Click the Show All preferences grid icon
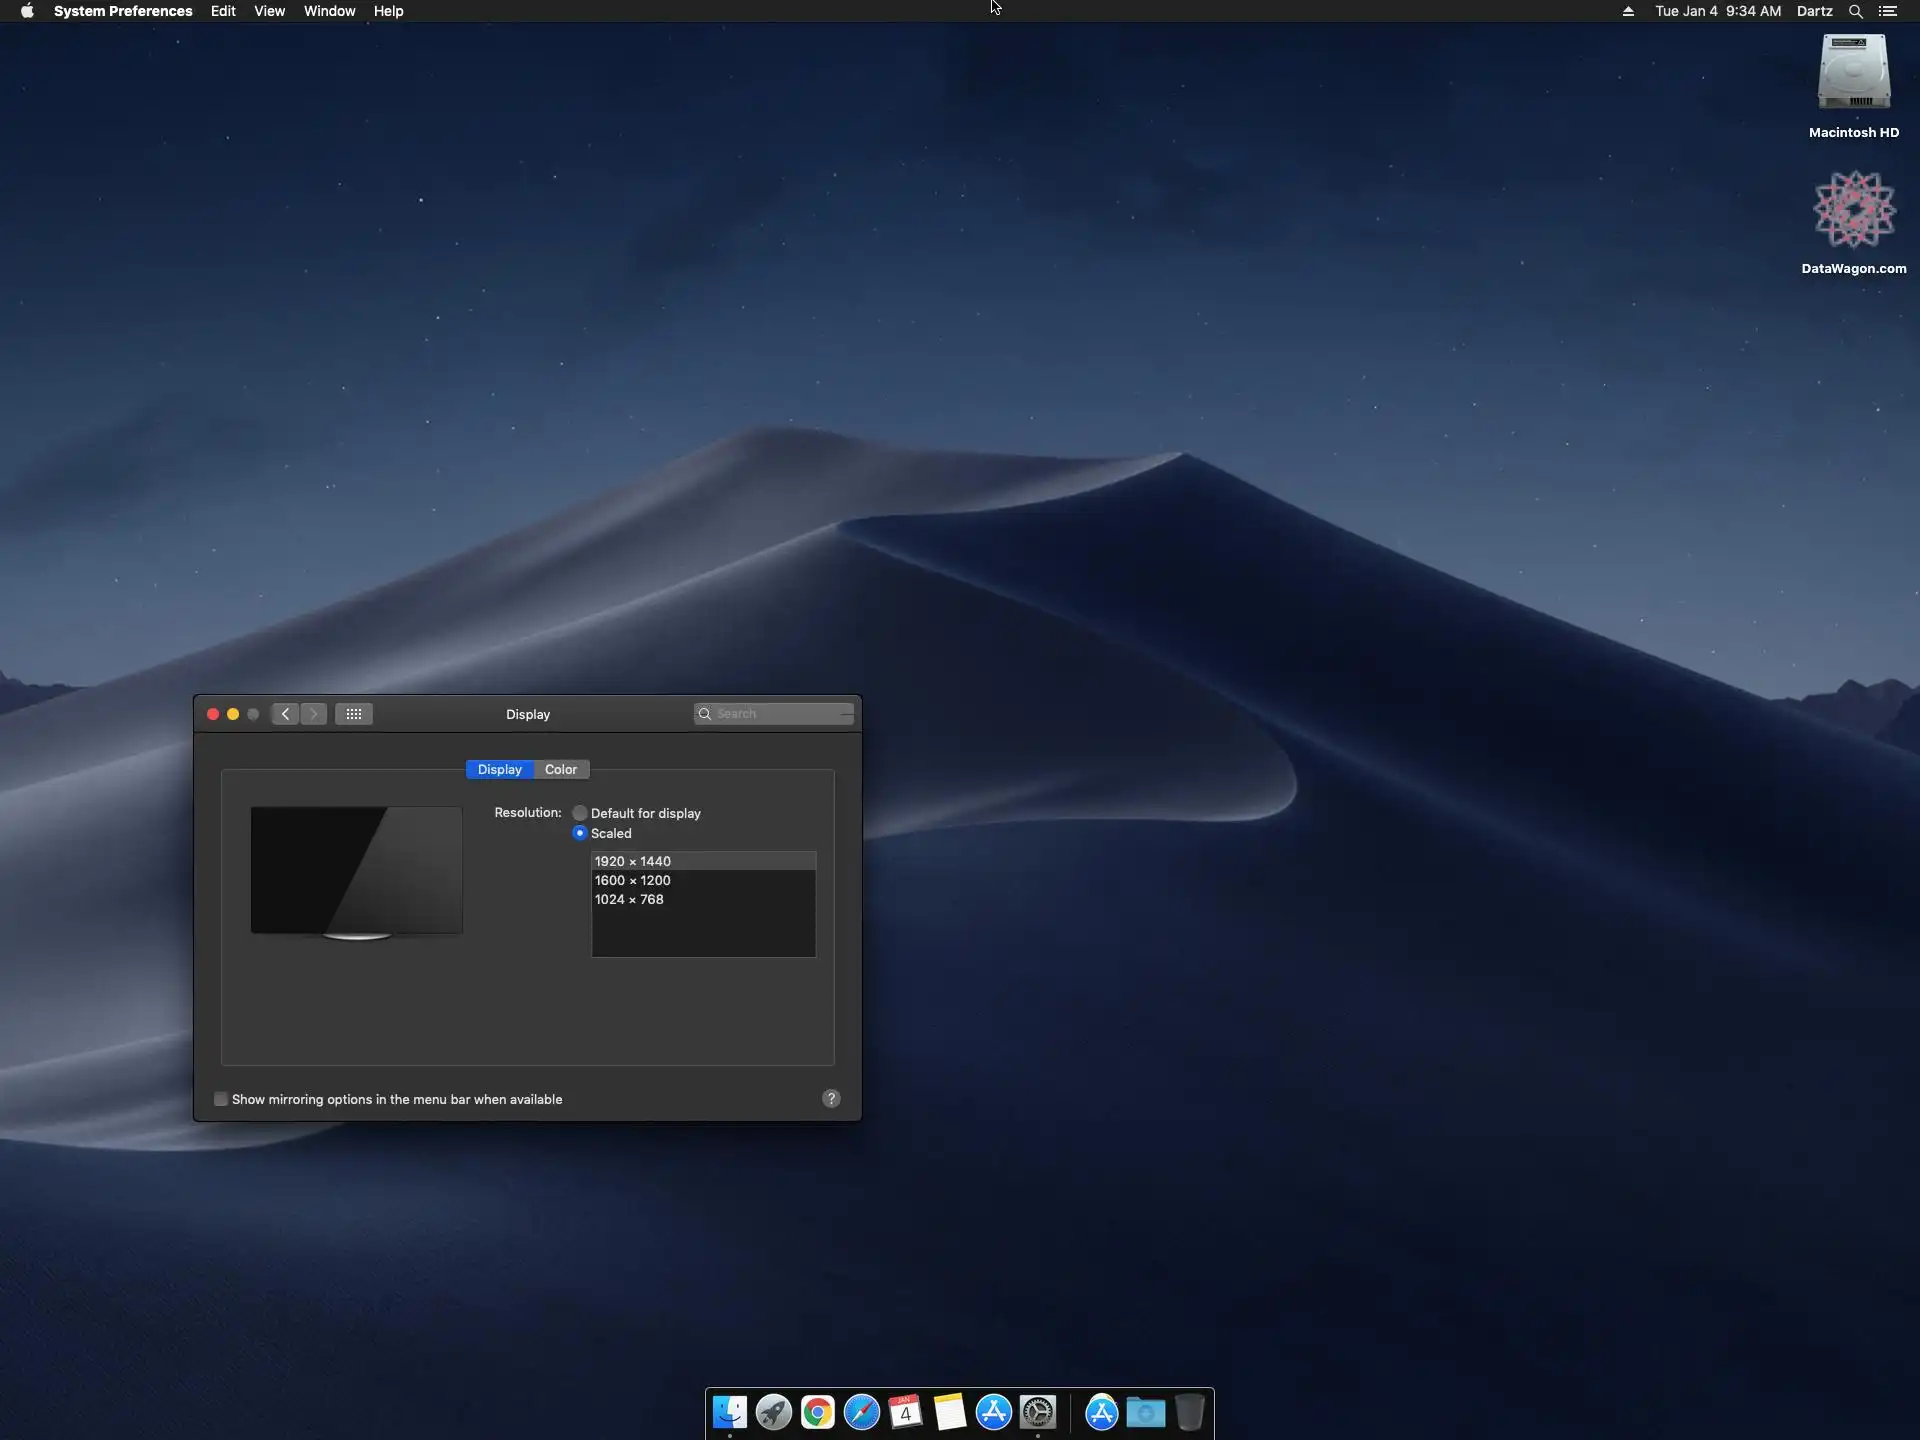 point(354,714)
